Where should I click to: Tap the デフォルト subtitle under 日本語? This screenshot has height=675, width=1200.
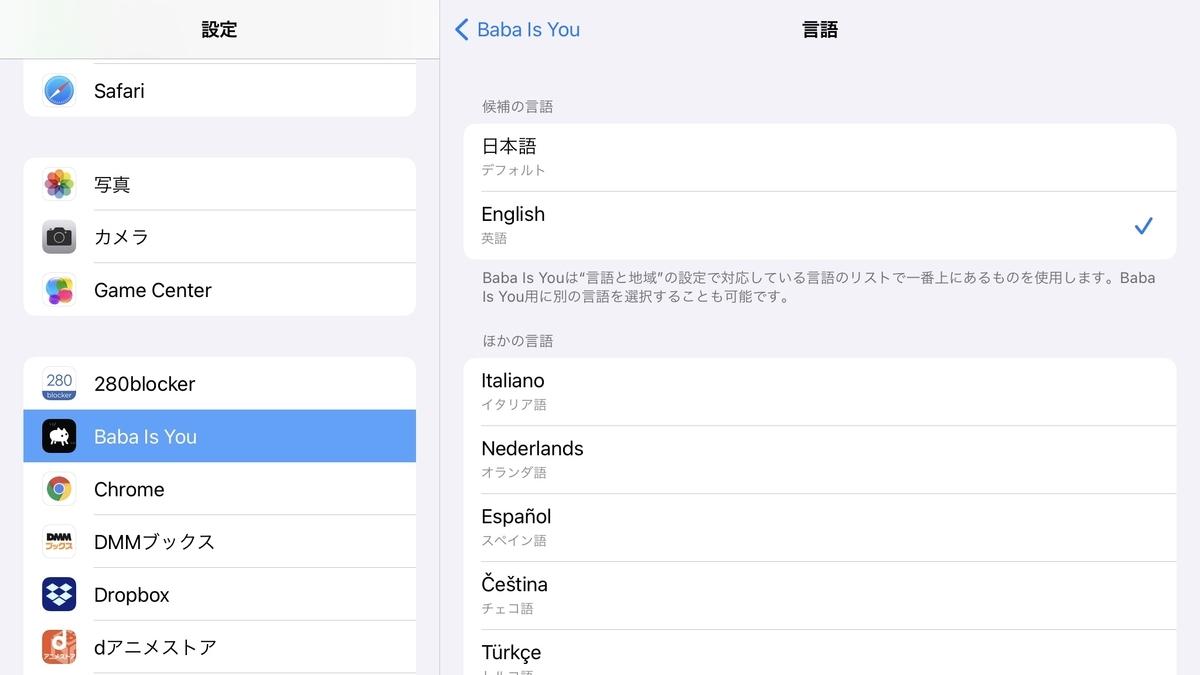514,170
